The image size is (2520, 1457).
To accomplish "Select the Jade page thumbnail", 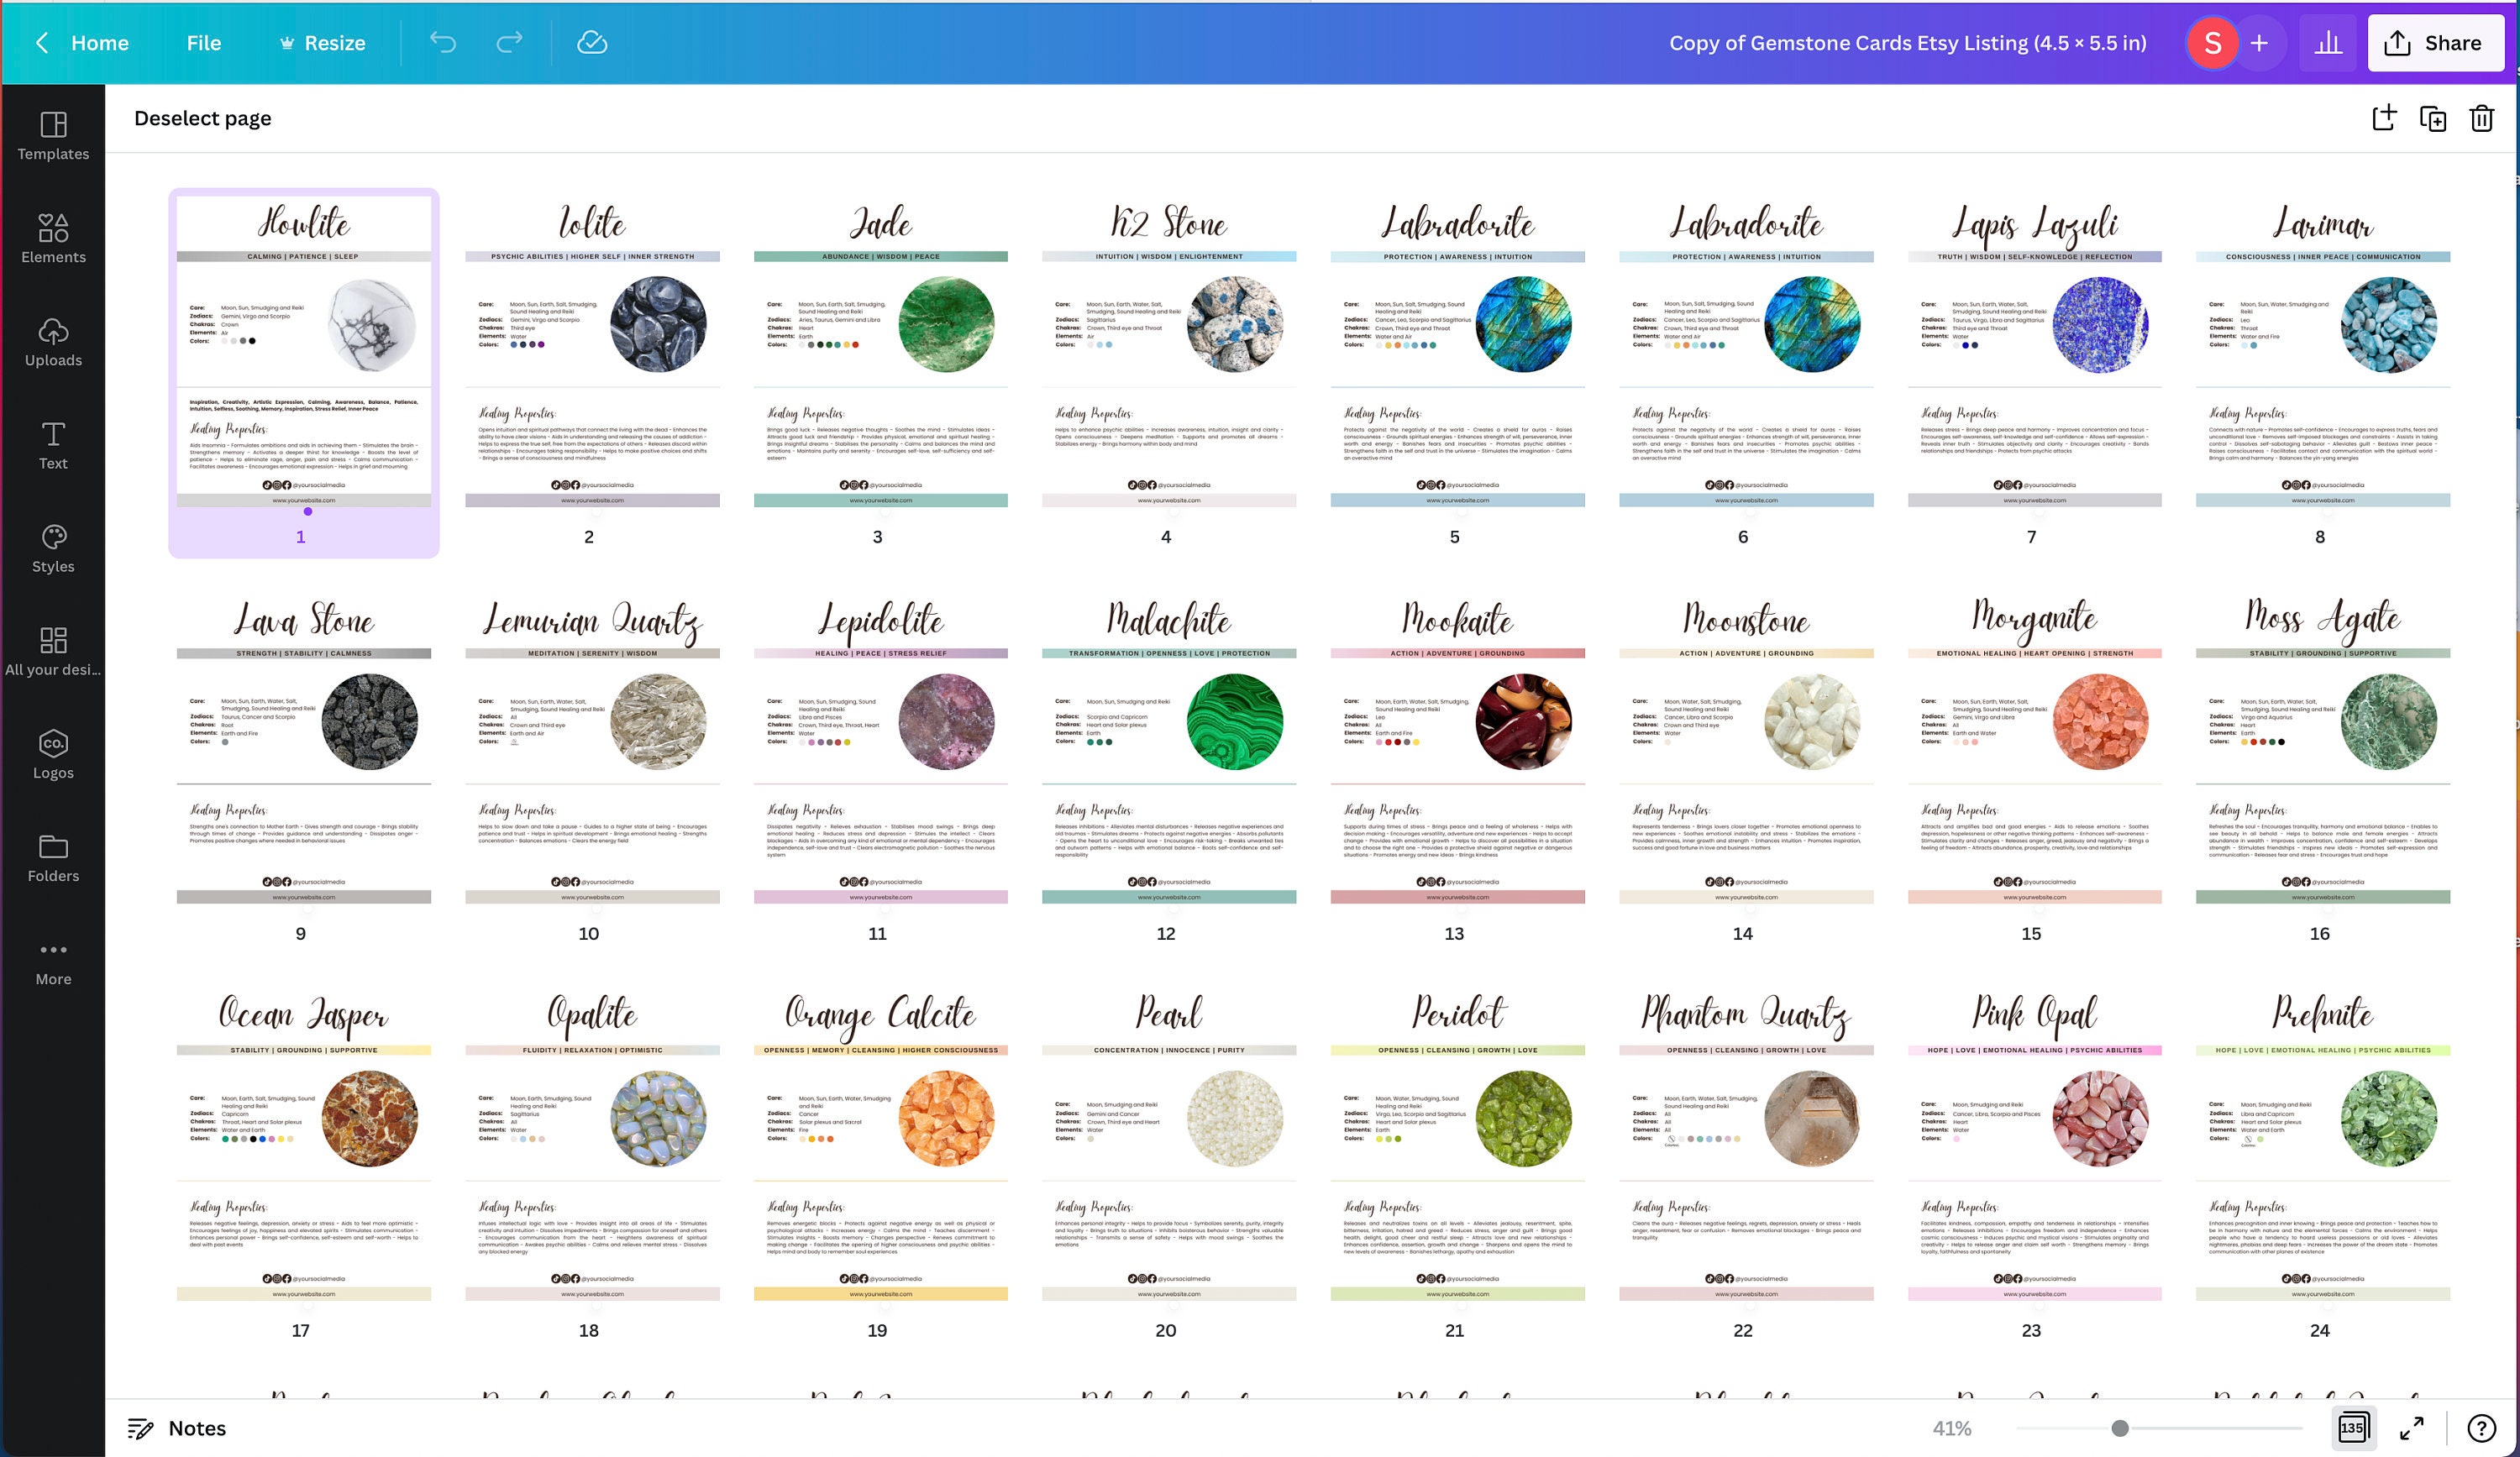I will click(x=881, y=351).
